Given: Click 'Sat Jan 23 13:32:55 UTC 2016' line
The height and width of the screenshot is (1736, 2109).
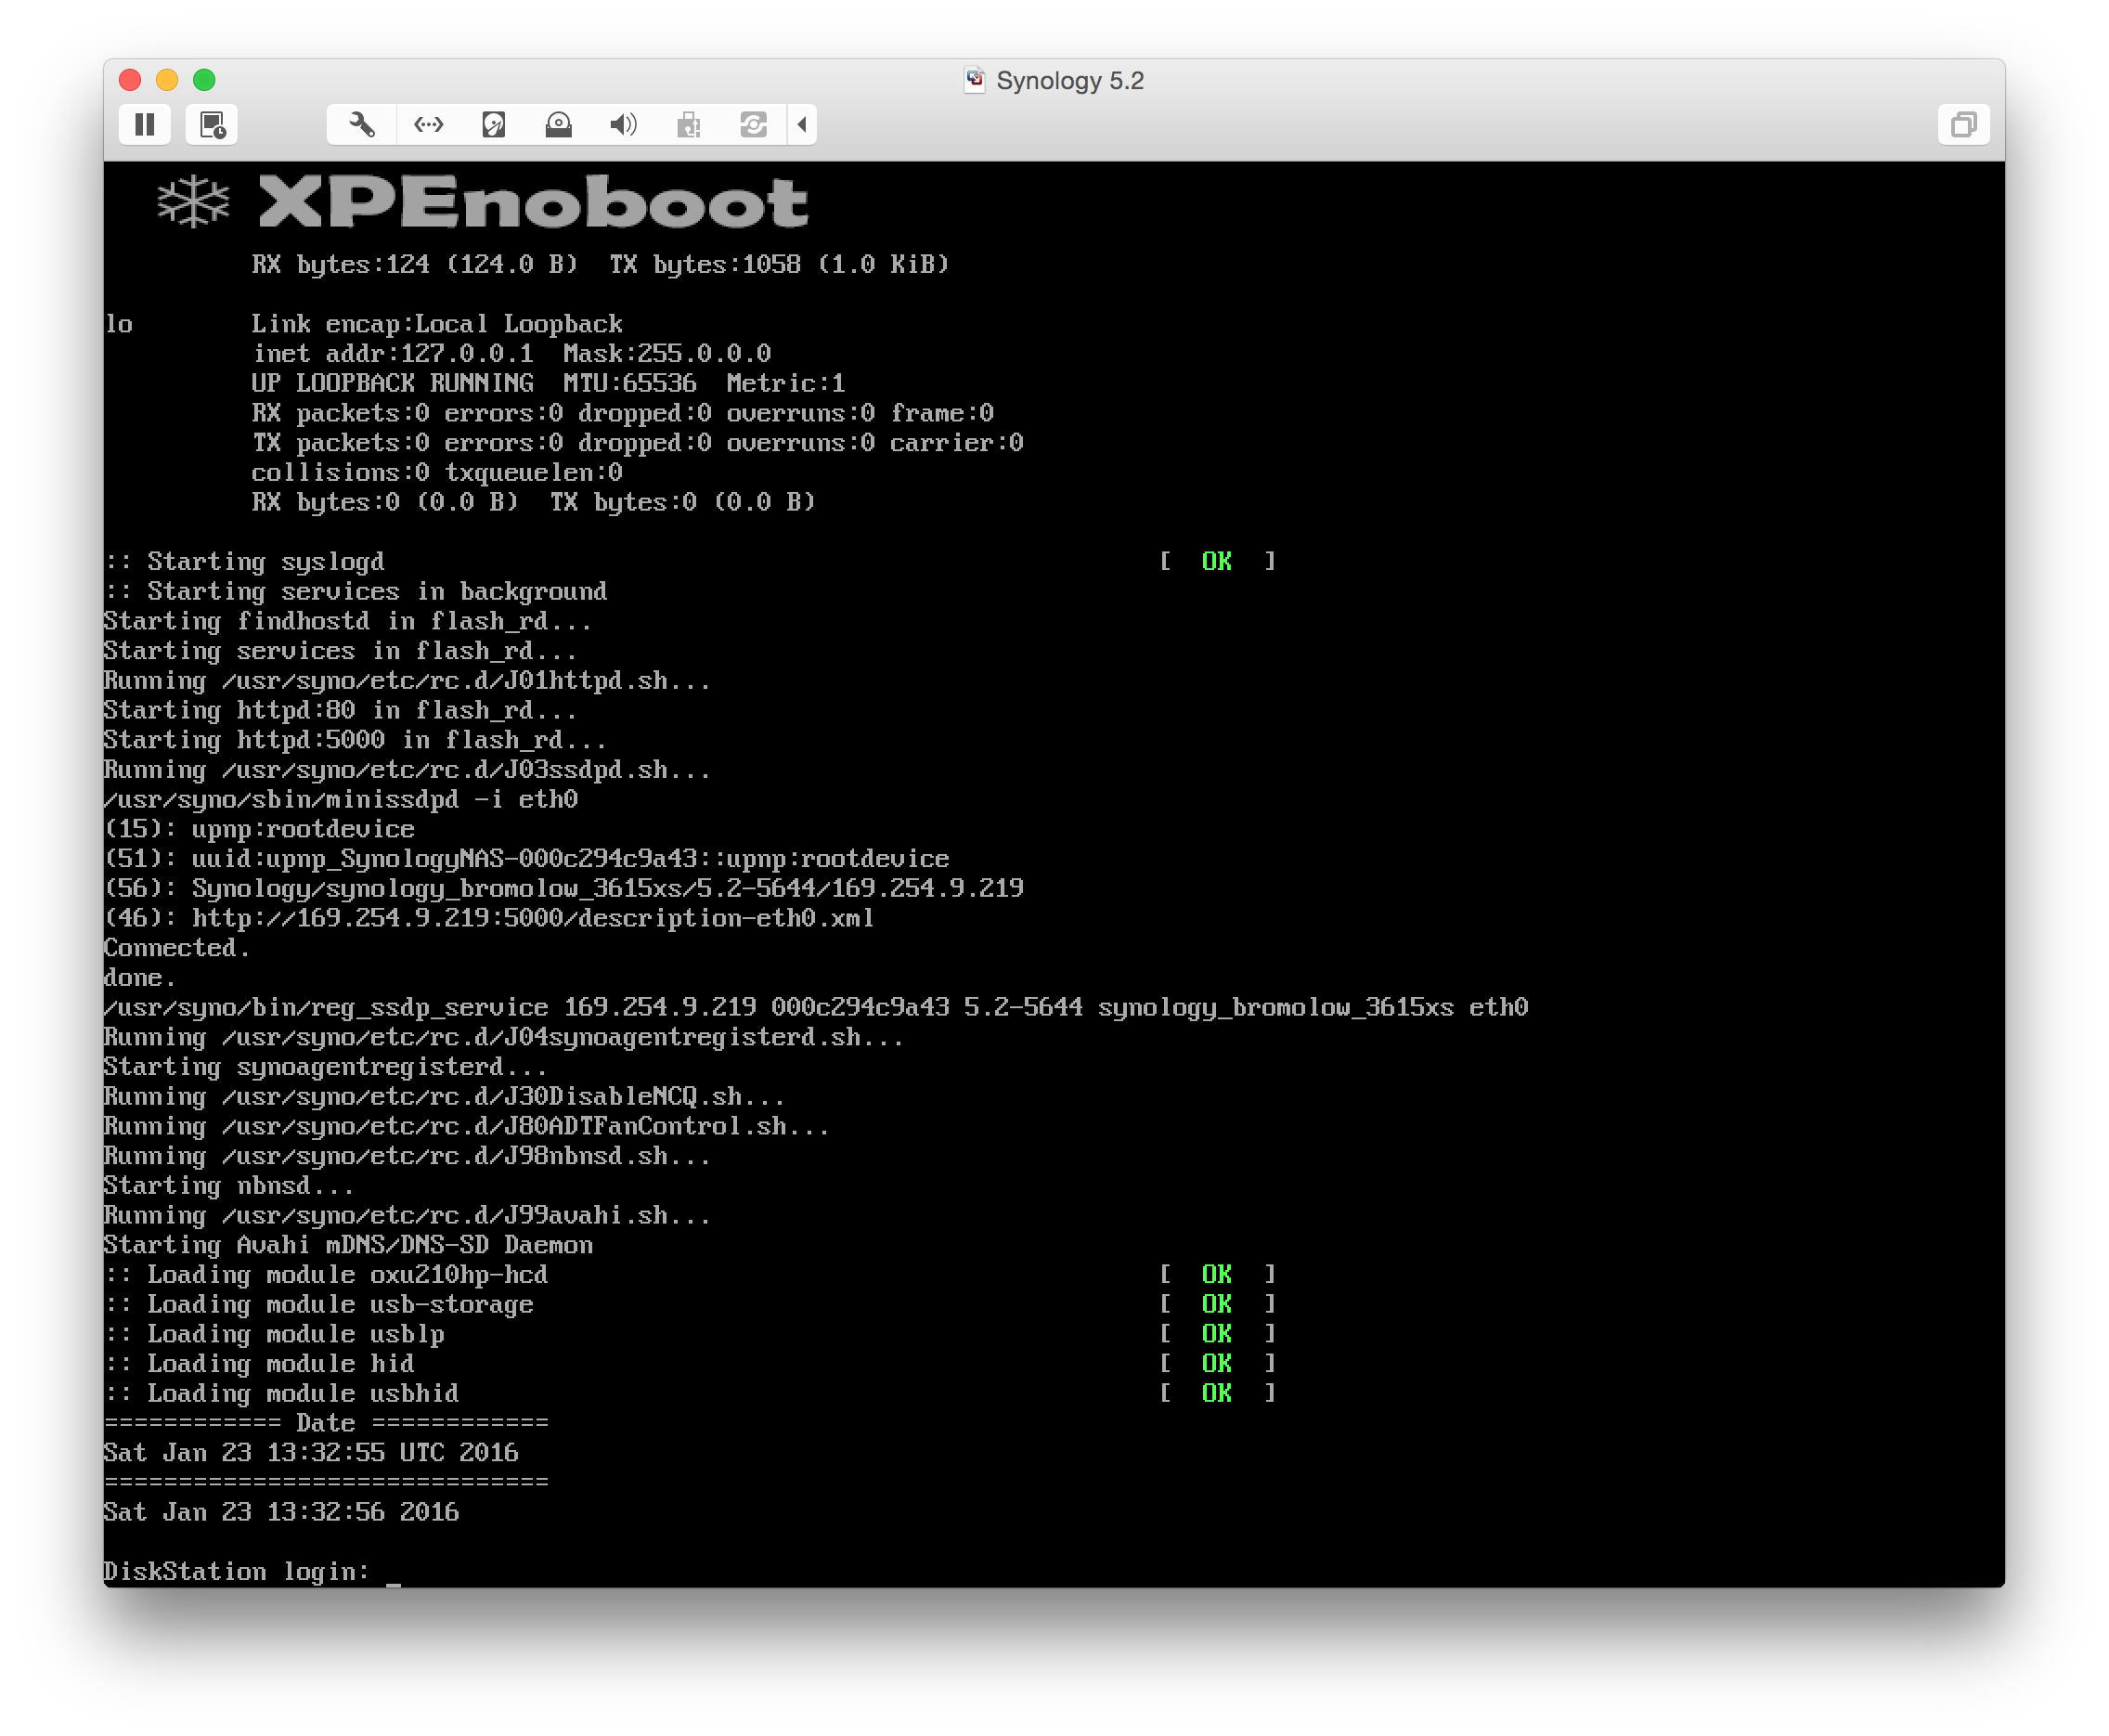Looking at the screenshot, I should [311, 1453].
